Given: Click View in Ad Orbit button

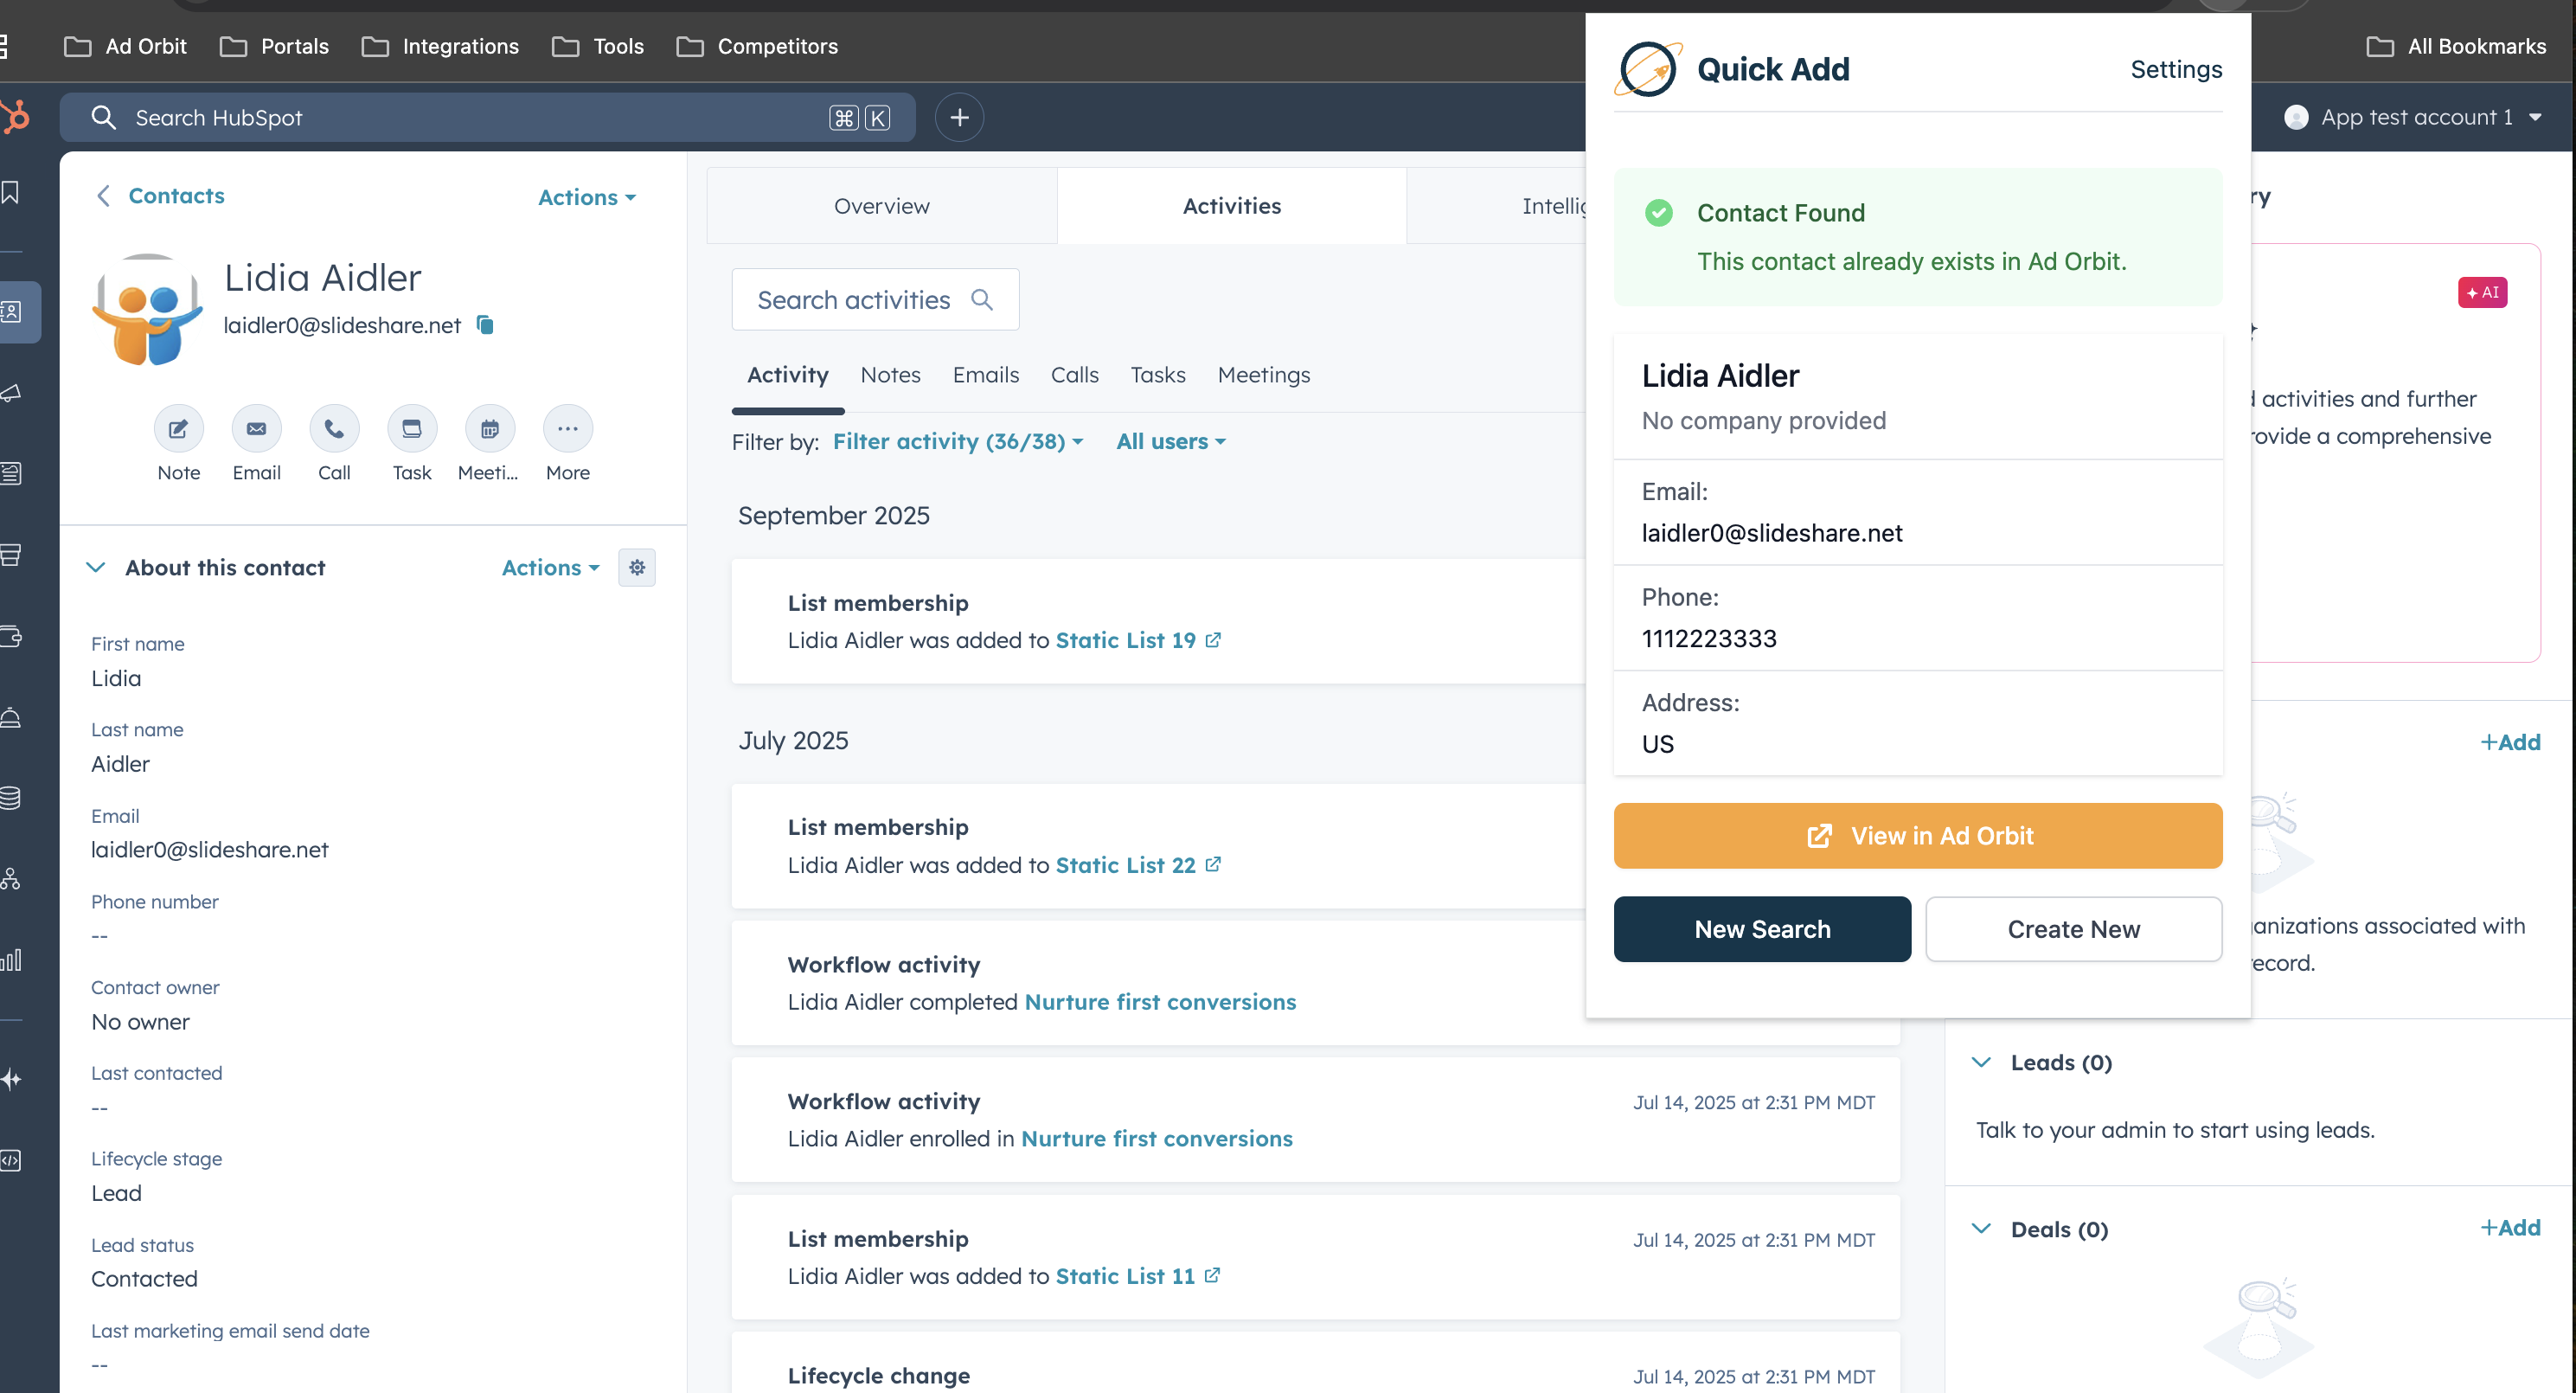Looking at the screenshot, I should [x=1917, y=836].
